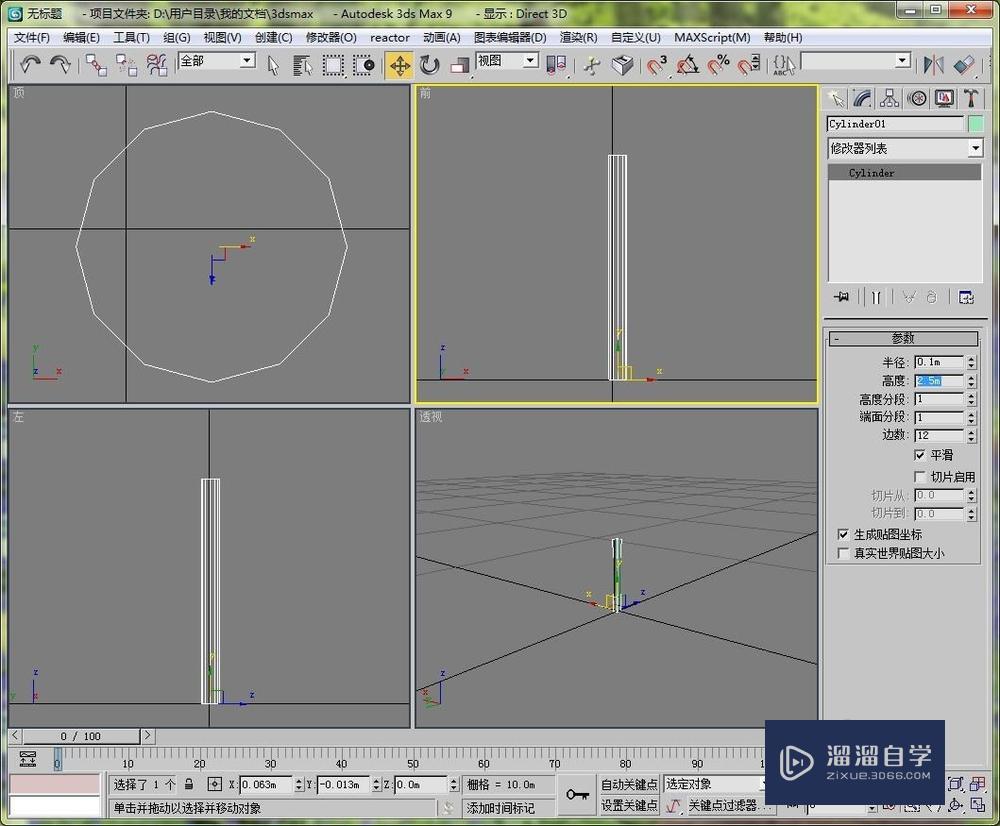Image resolution: width=1000 pixels, height=826 pixels.
Task: Click the 设置关键点 button
Action: (629, 805)
